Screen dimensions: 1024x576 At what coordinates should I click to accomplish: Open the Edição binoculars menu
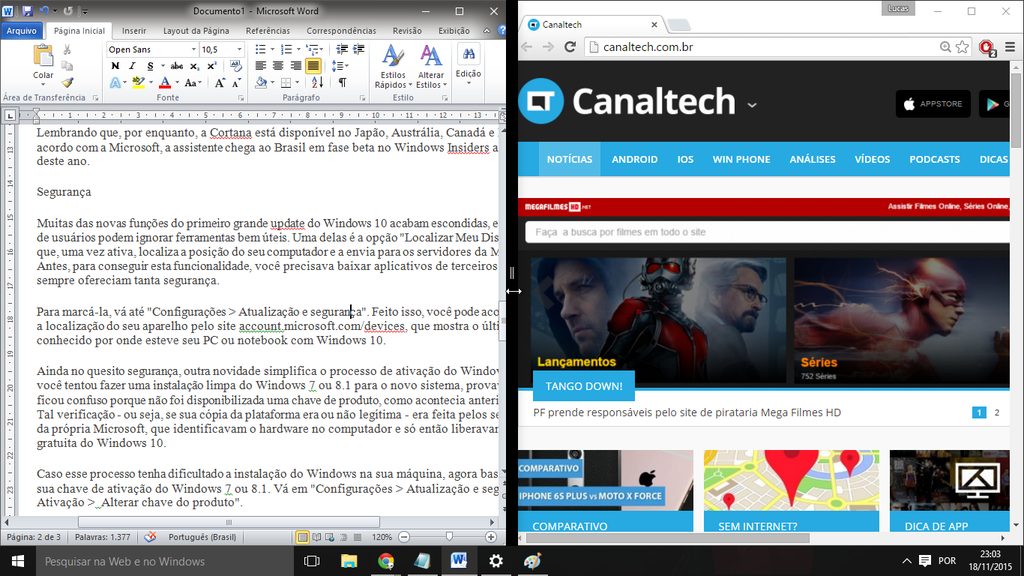[x=468, y=64]
